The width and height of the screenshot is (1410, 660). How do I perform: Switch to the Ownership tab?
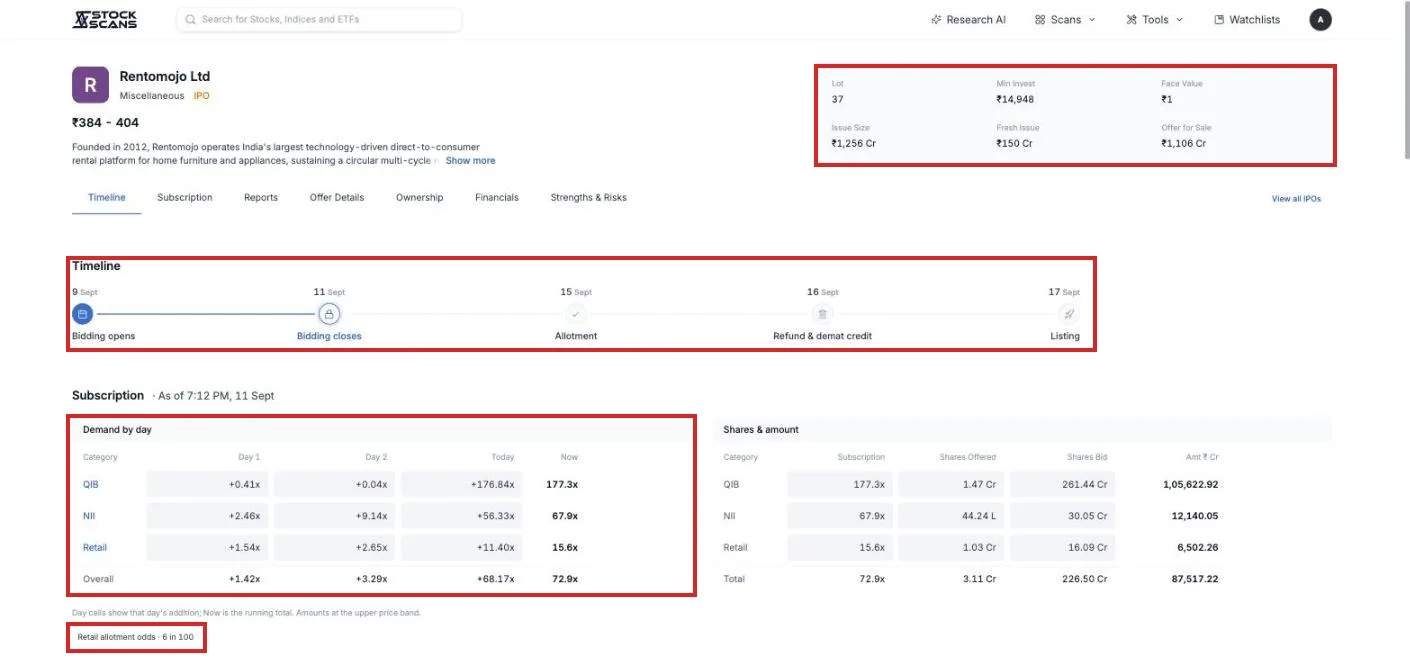[419, 197]
